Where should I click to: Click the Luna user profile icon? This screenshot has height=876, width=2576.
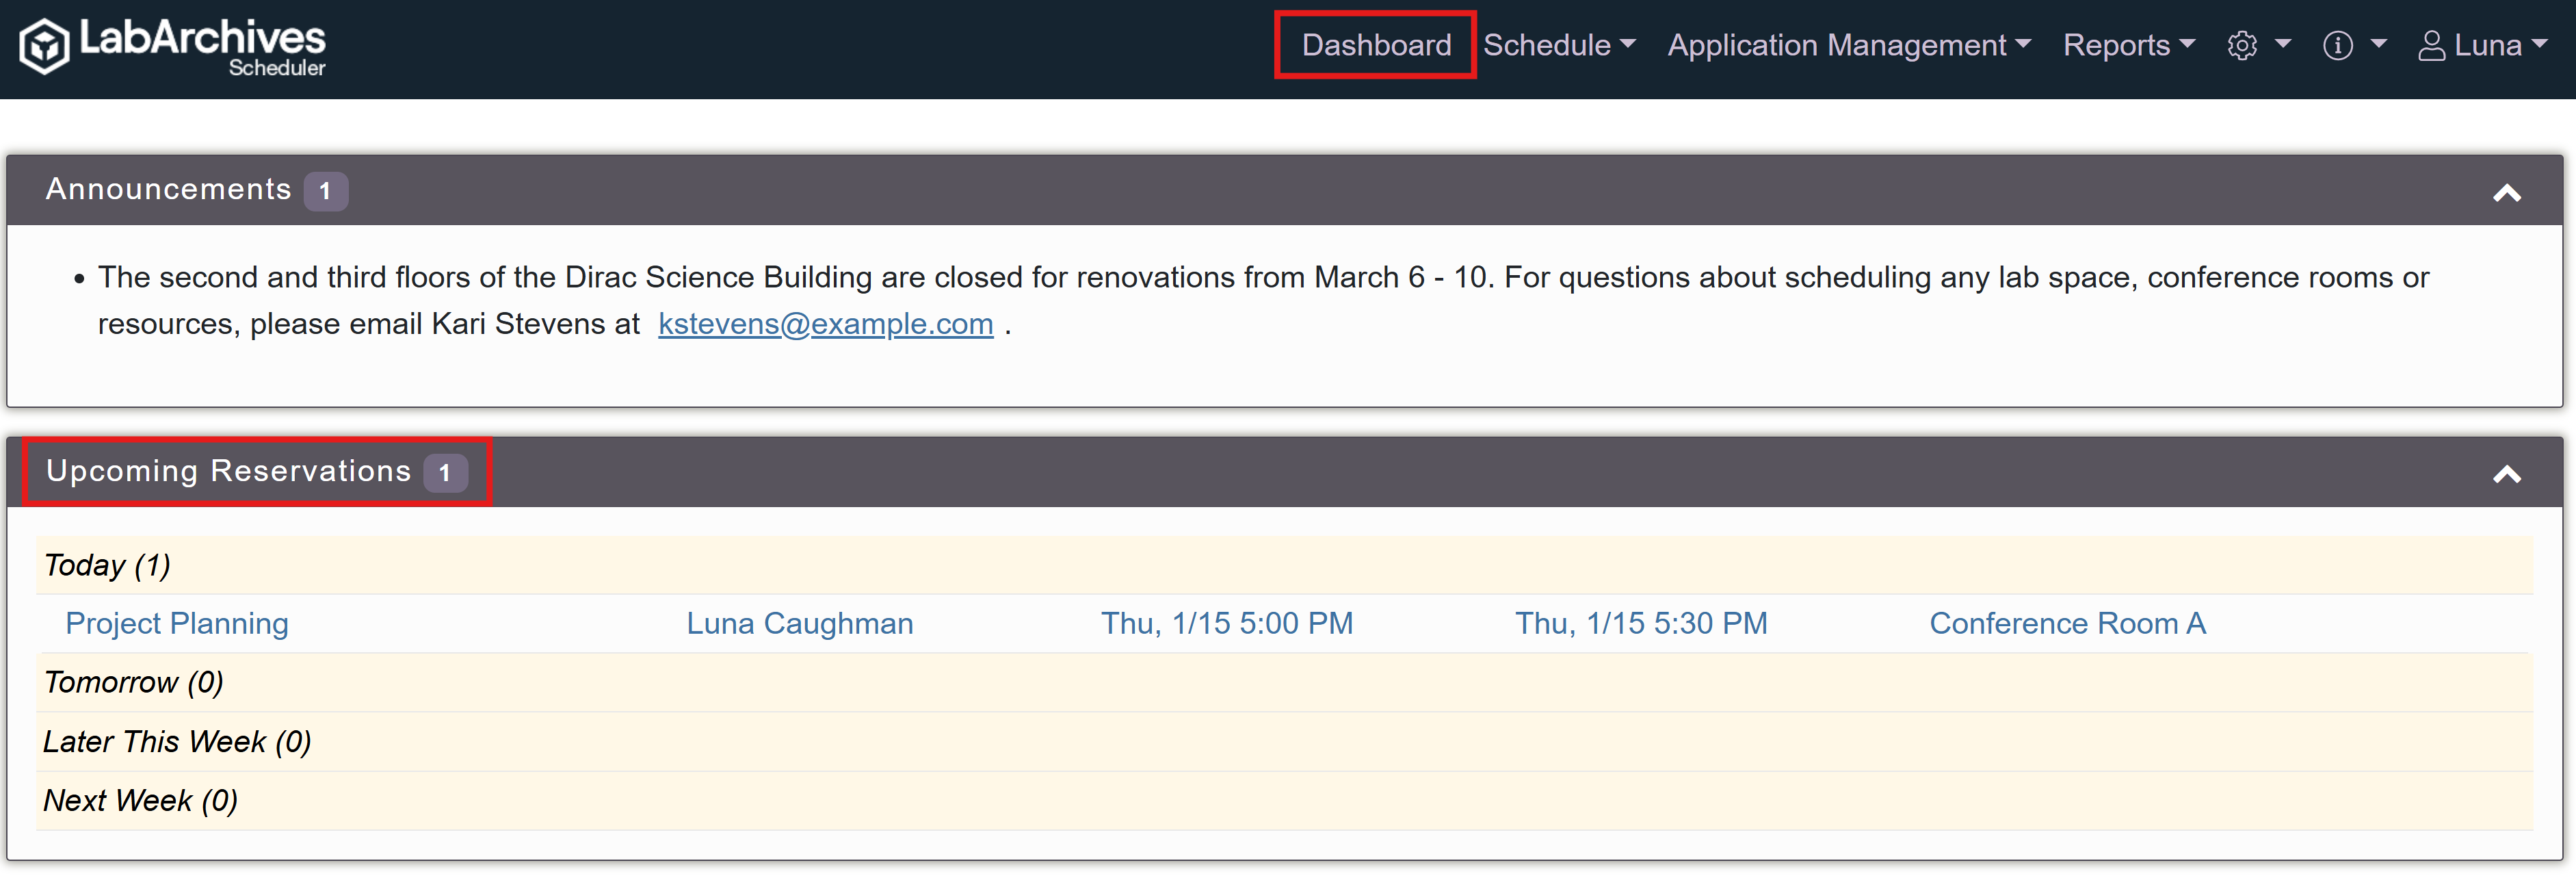tap(2431, 46)
